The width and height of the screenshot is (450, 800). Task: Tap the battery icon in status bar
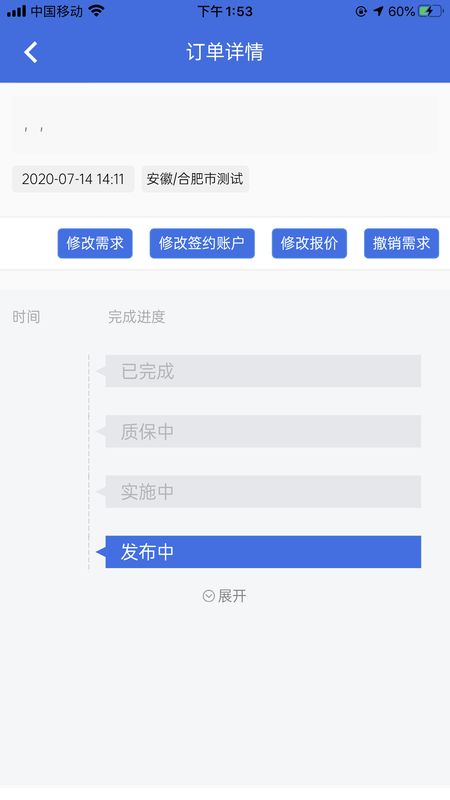431,11
